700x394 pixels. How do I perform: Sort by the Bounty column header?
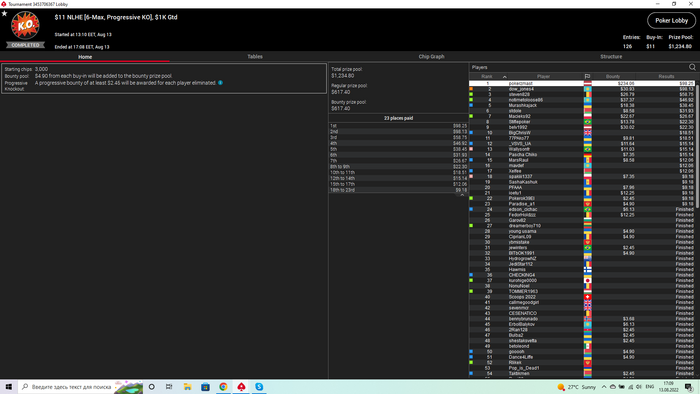(x=613, y=77)
